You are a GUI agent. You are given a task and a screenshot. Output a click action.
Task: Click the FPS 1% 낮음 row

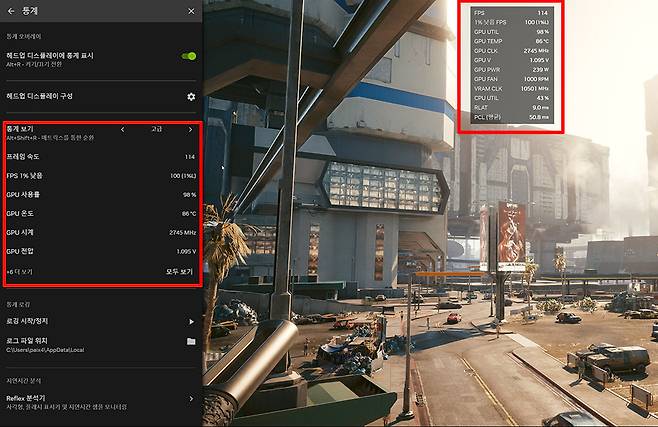pos(100,176)
